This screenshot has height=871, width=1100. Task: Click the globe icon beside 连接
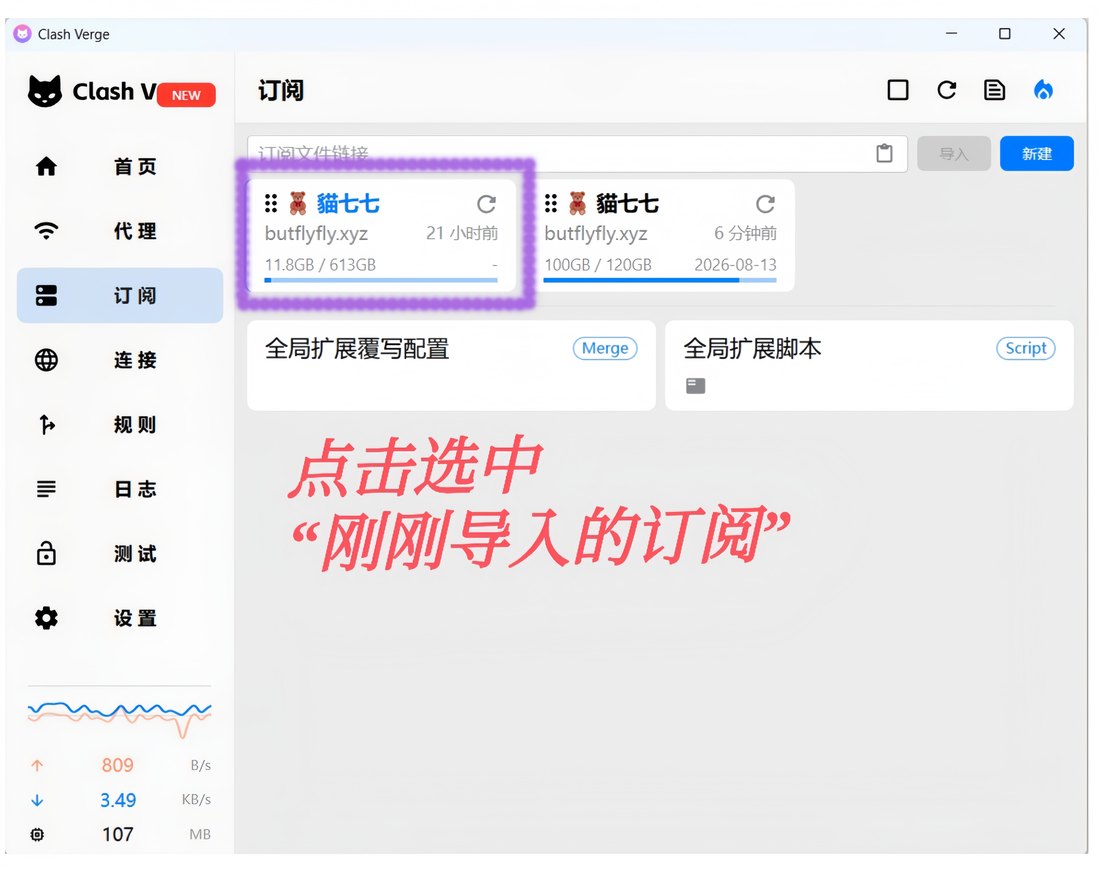click(x=46, y=360)
